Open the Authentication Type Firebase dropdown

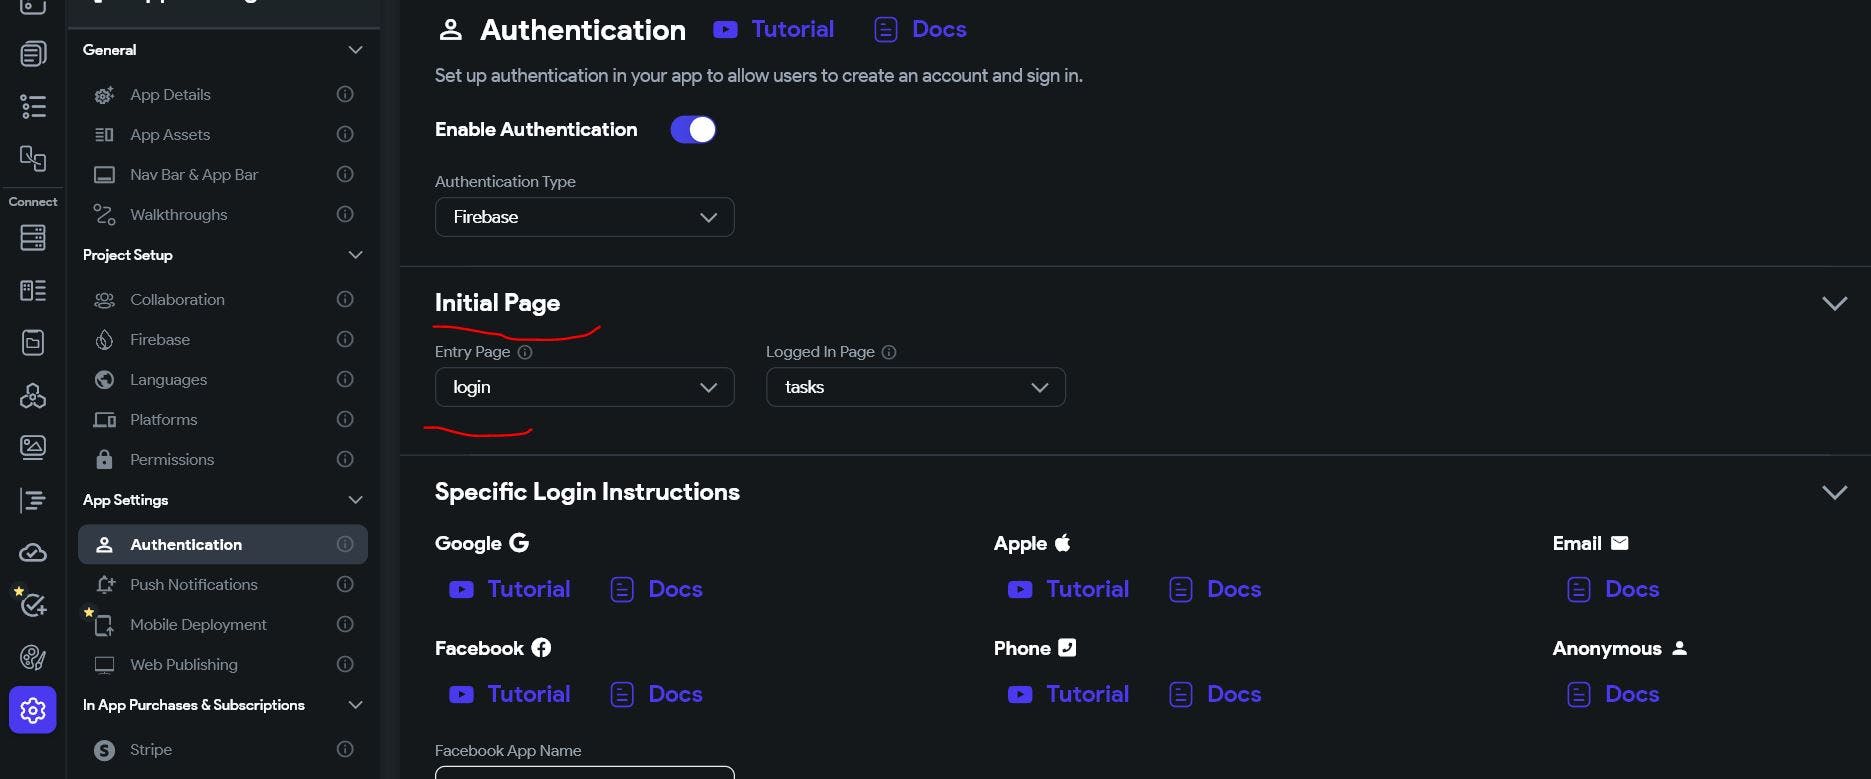pyautogui.click(x=584, y=217)
